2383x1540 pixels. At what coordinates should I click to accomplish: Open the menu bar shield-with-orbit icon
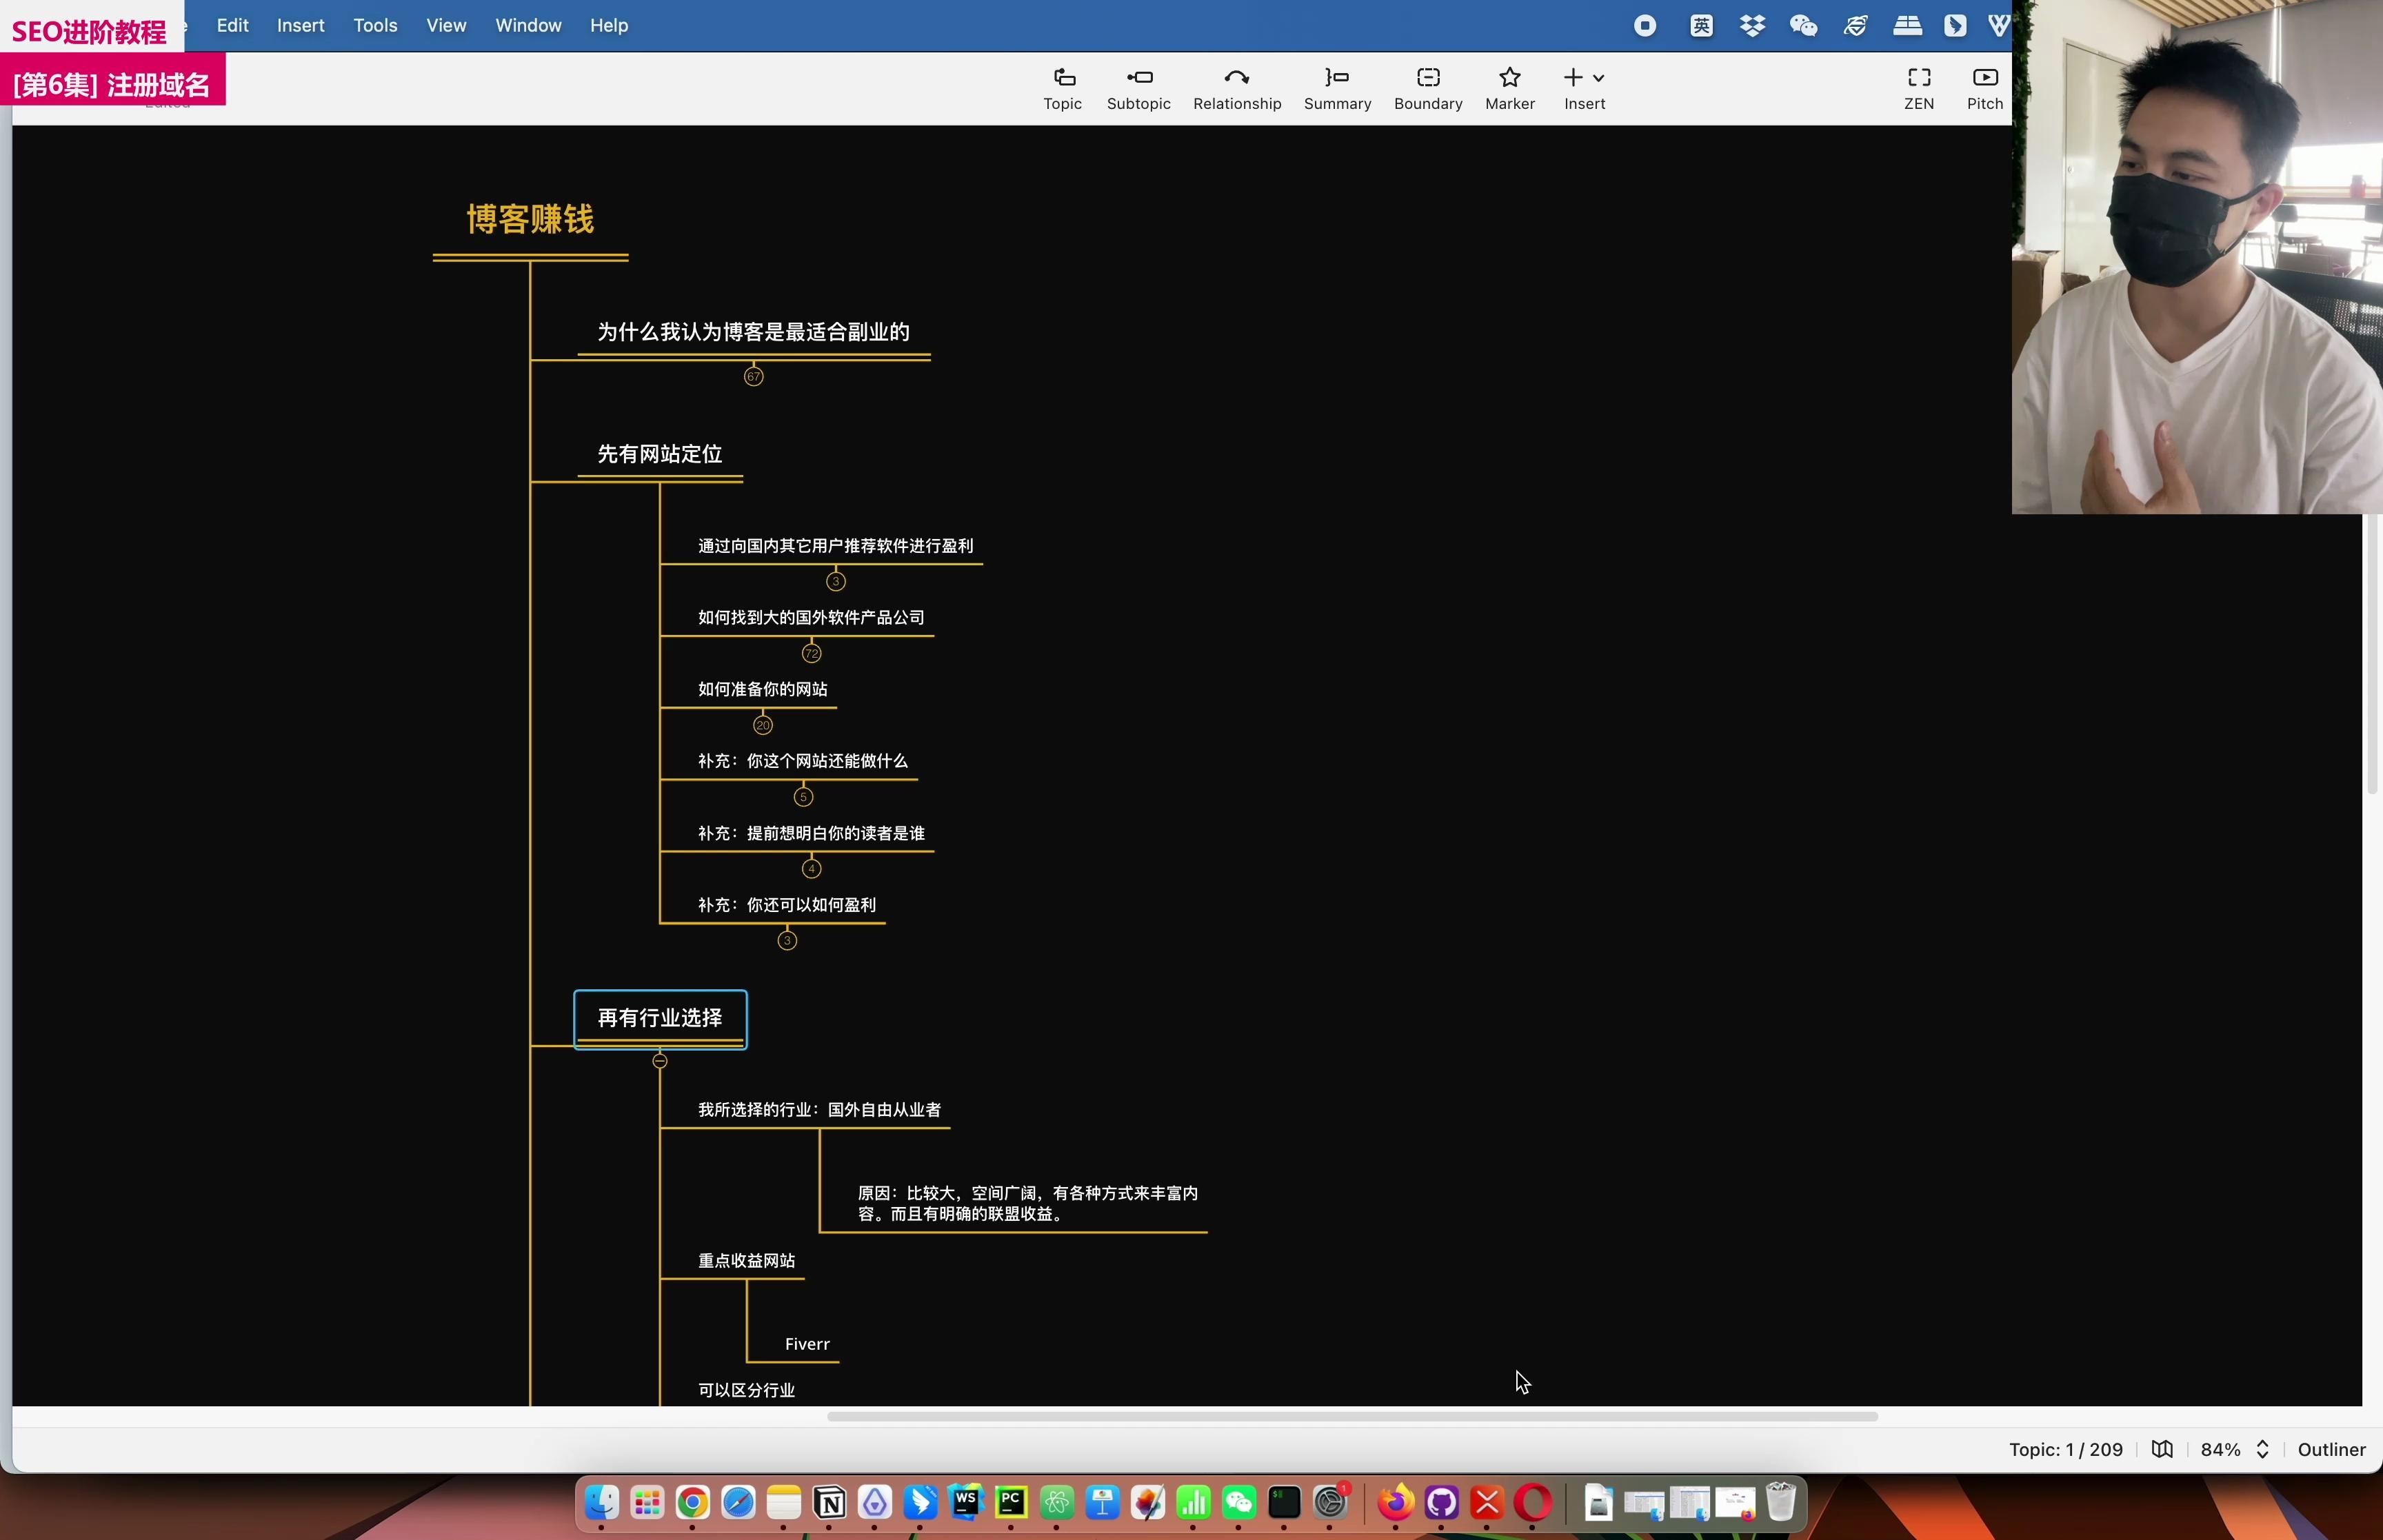1856,26
